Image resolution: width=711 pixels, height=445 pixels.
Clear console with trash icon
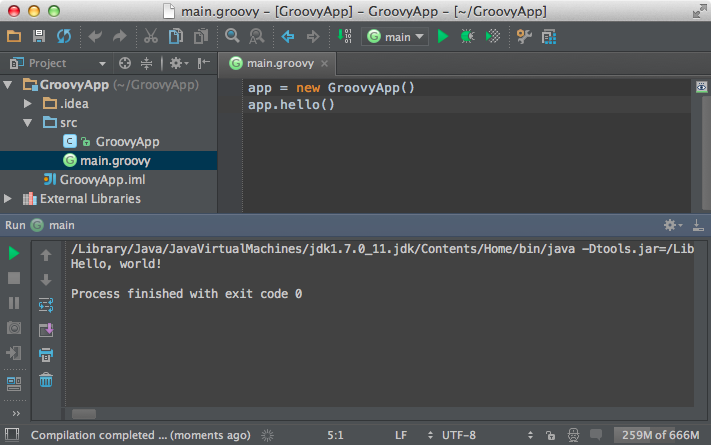click(46, 380)
